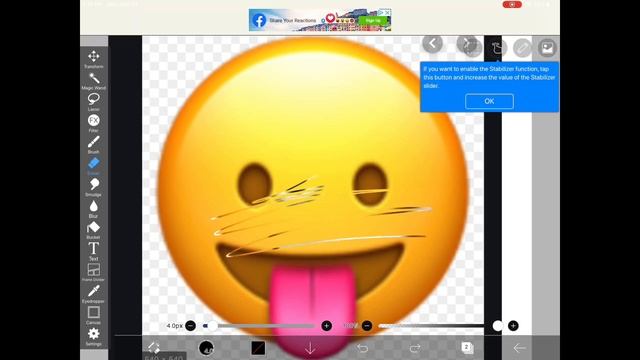Image resolution: width=640 pixels, height=360 pixels.
Task: Increase opacity with plus button
Action: coord(513,326)
